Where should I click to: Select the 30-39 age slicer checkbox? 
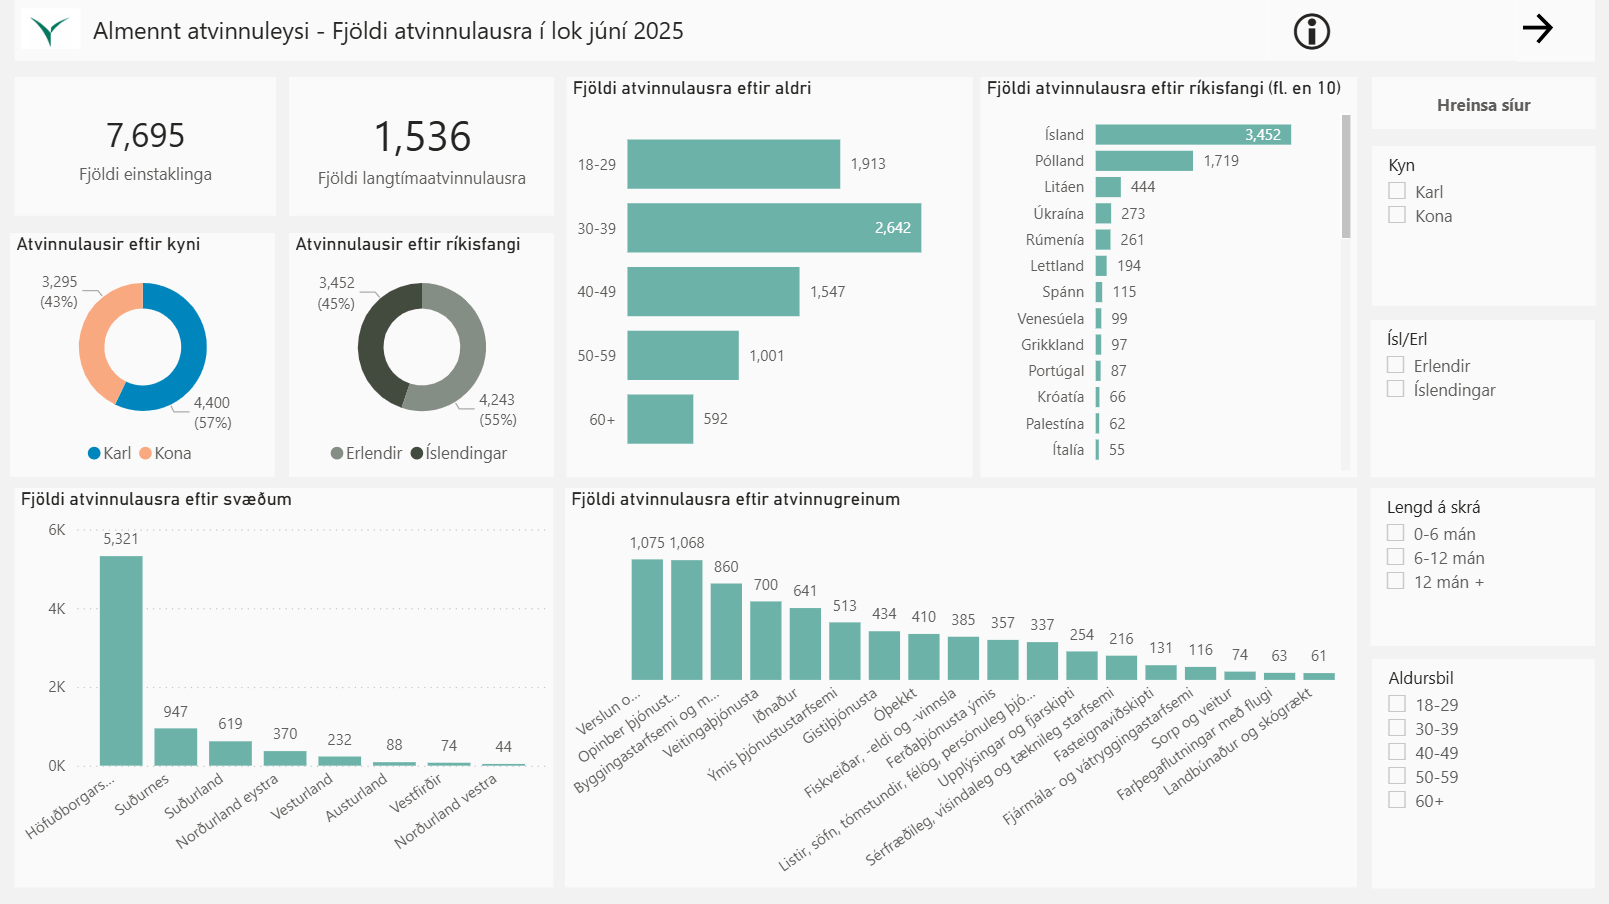click(x=1397, y=728)
